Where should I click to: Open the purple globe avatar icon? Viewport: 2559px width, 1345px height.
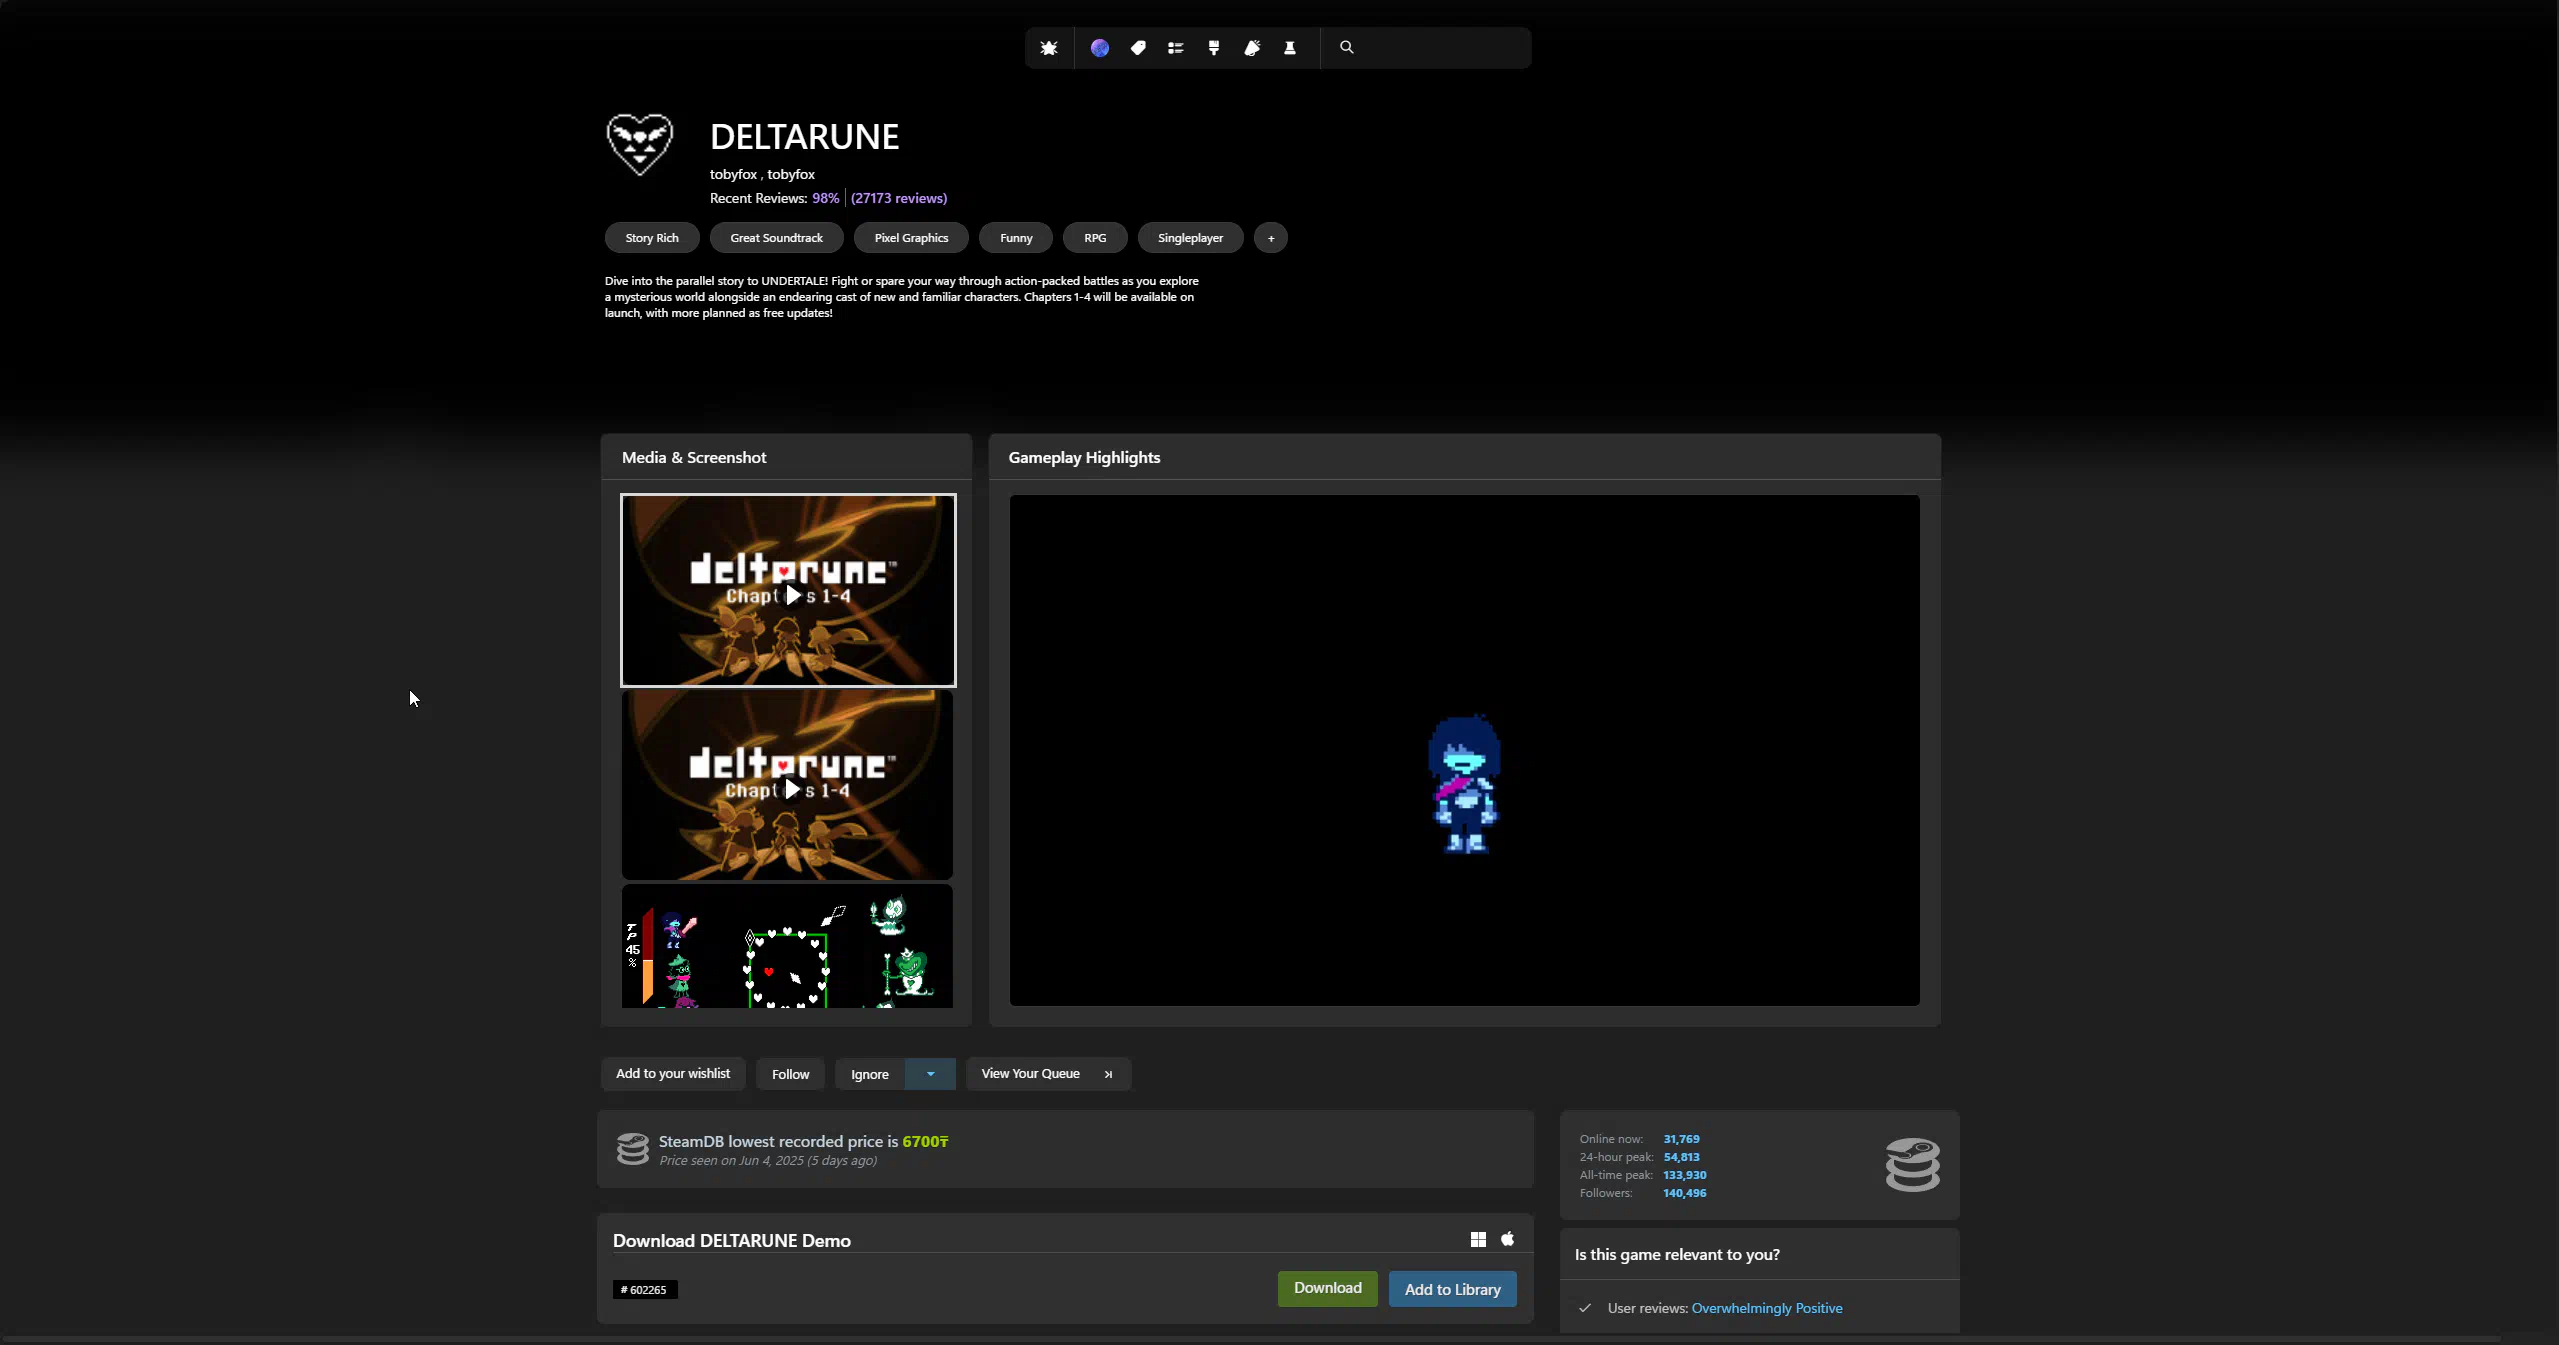point(1100,48)
